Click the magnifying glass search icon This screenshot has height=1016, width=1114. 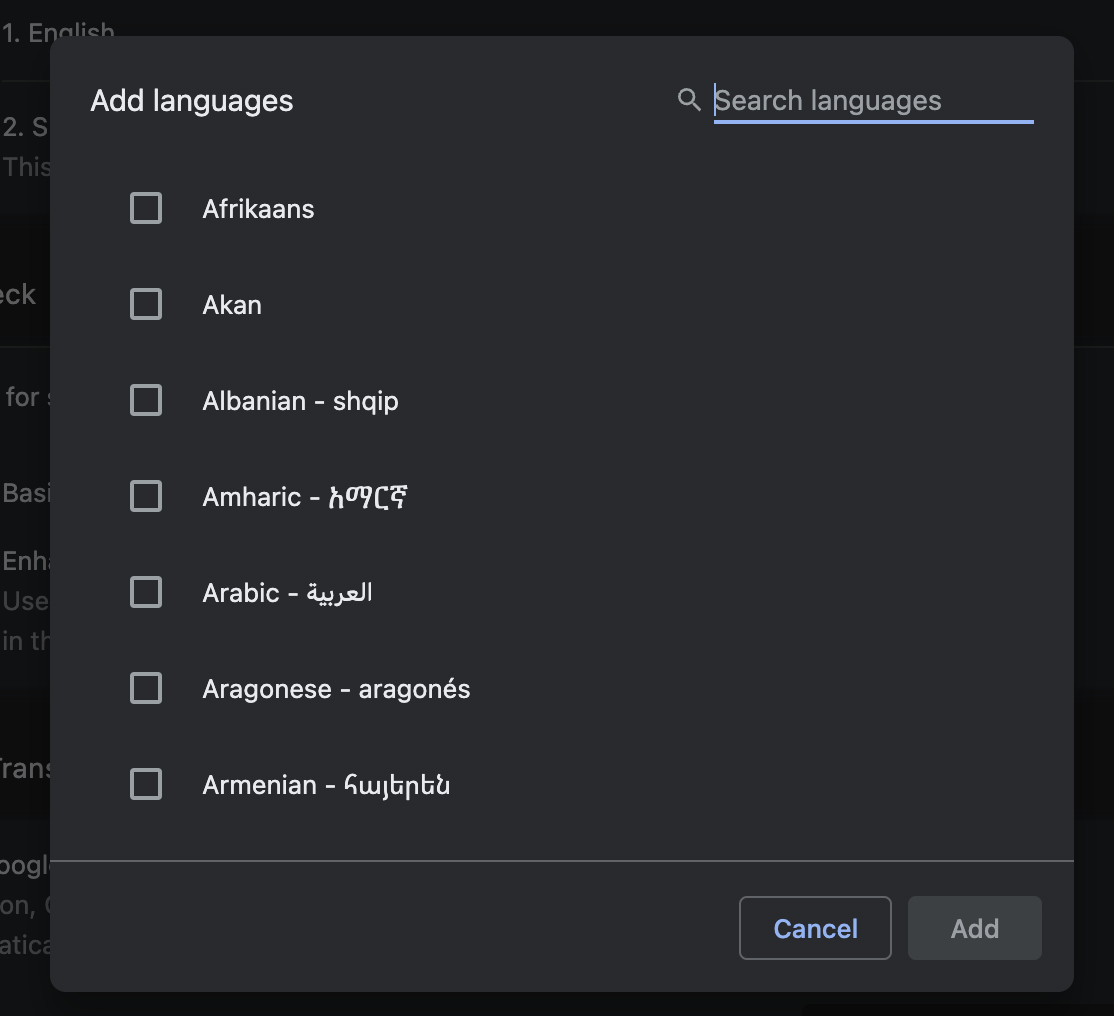(689, 100)
